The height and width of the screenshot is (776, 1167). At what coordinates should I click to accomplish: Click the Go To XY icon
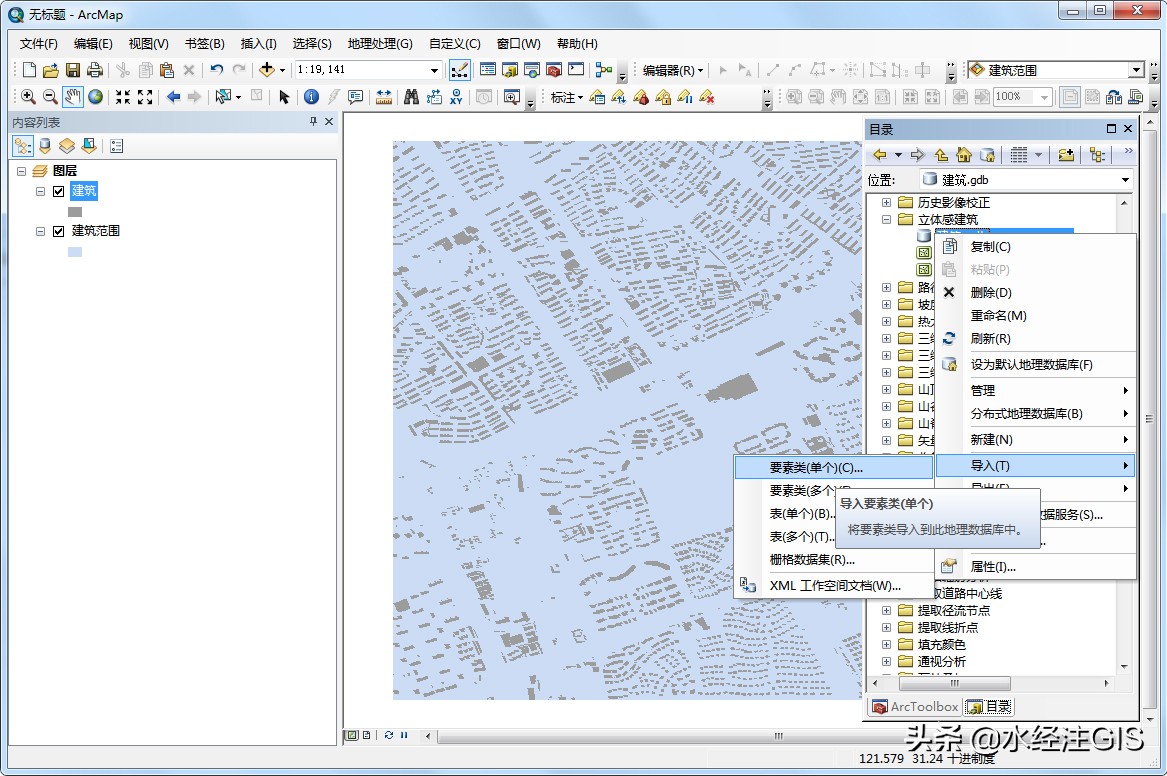pyautogui.click(x=455, y=97)
